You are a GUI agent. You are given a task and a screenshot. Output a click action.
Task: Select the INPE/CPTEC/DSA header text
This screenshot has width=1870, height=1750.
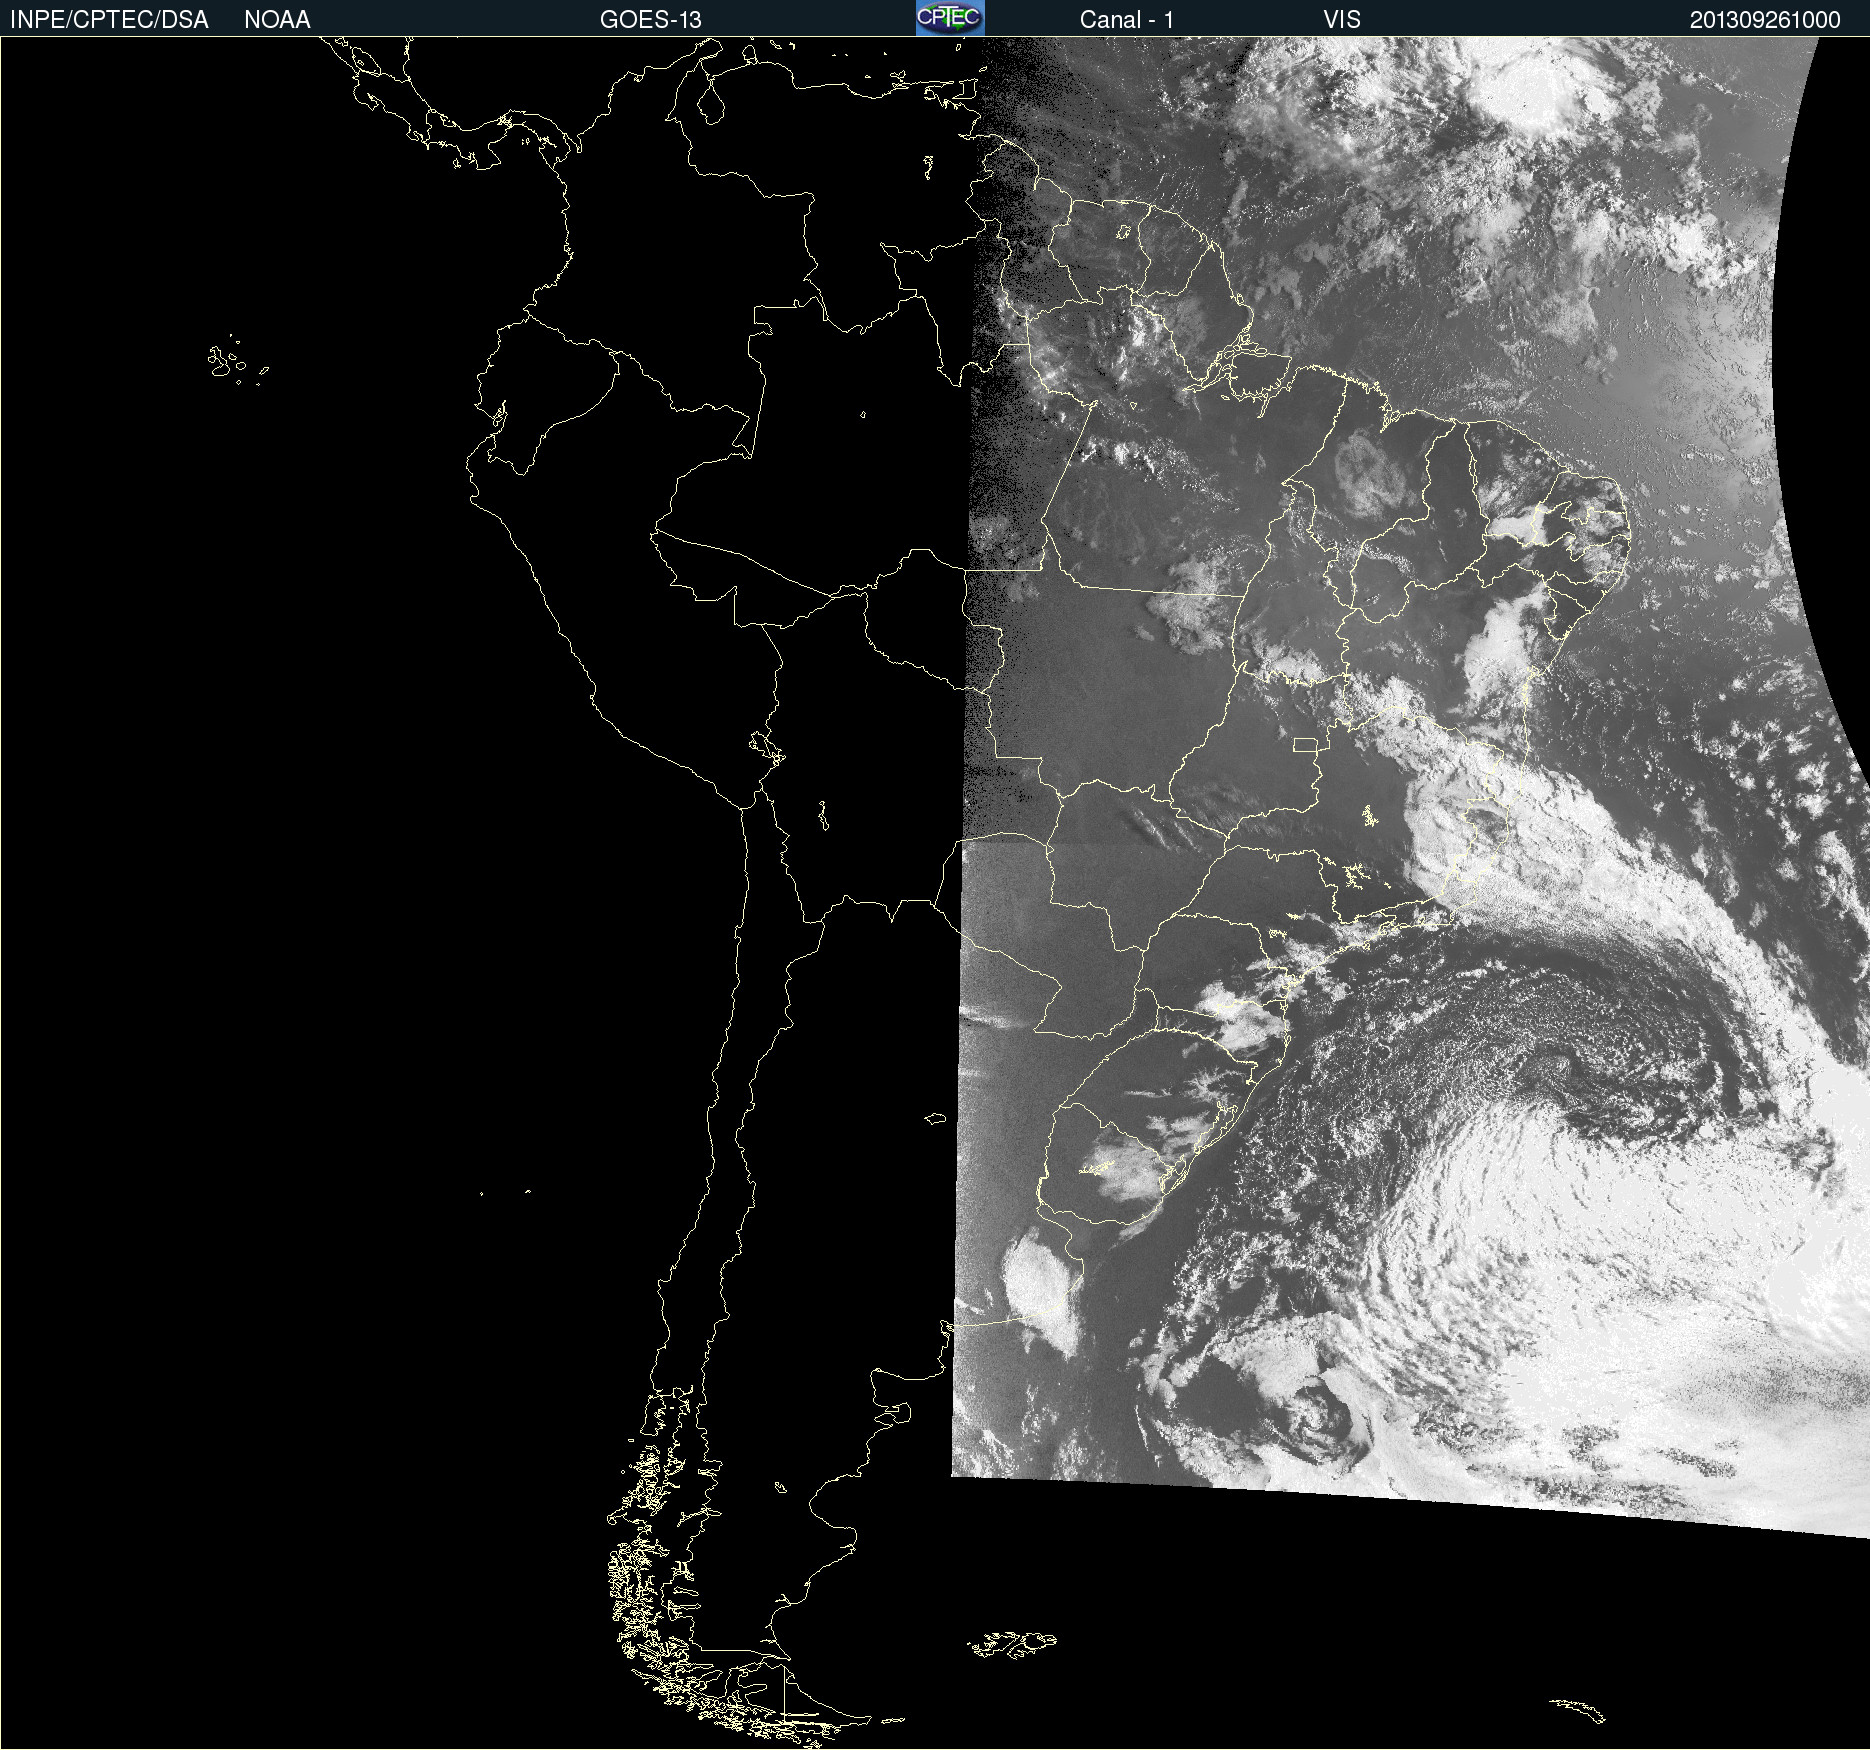[109, 20]
